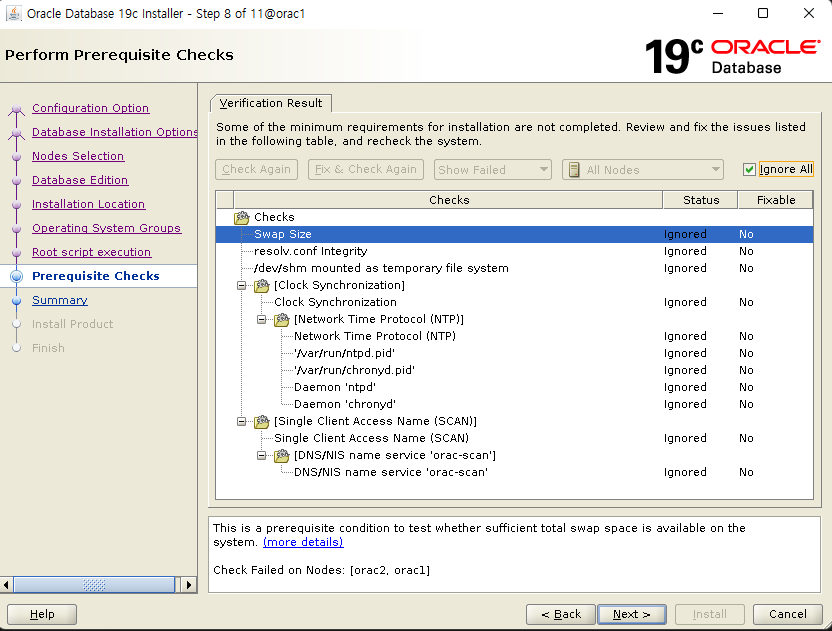832x631 pixels.
Task: Collapse the [Single Client Access Name (SCAN)] node
Action: pos(241,421)
